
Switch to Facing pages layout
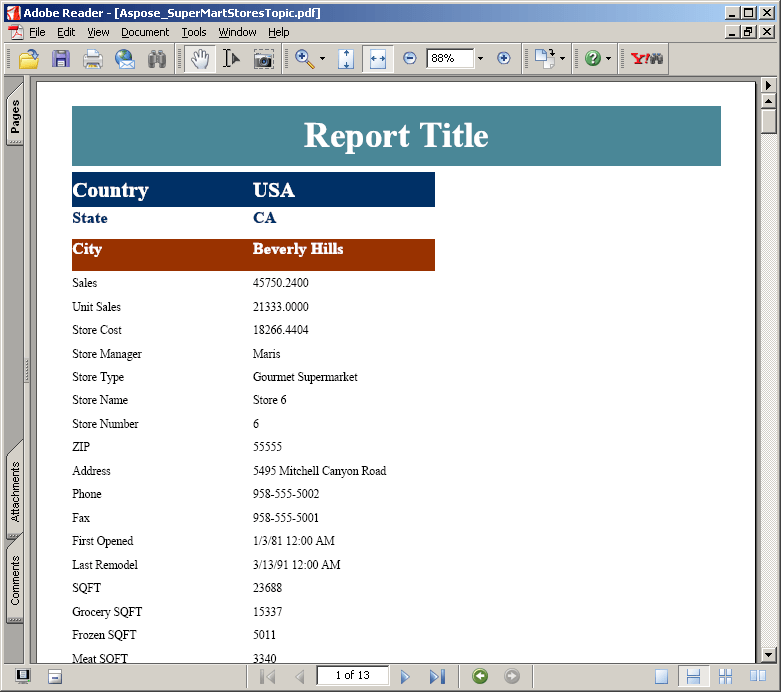tap(758, 677)
